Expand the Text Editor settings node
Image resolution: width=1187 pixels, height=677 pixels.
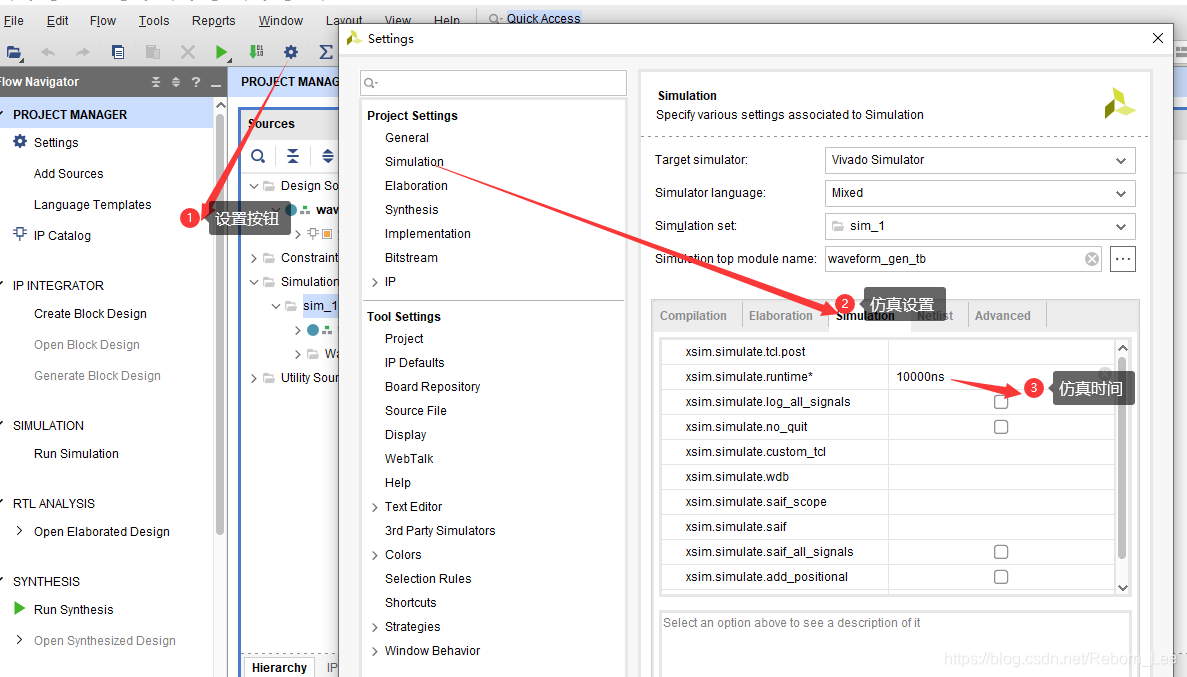(x=375, y=507)
